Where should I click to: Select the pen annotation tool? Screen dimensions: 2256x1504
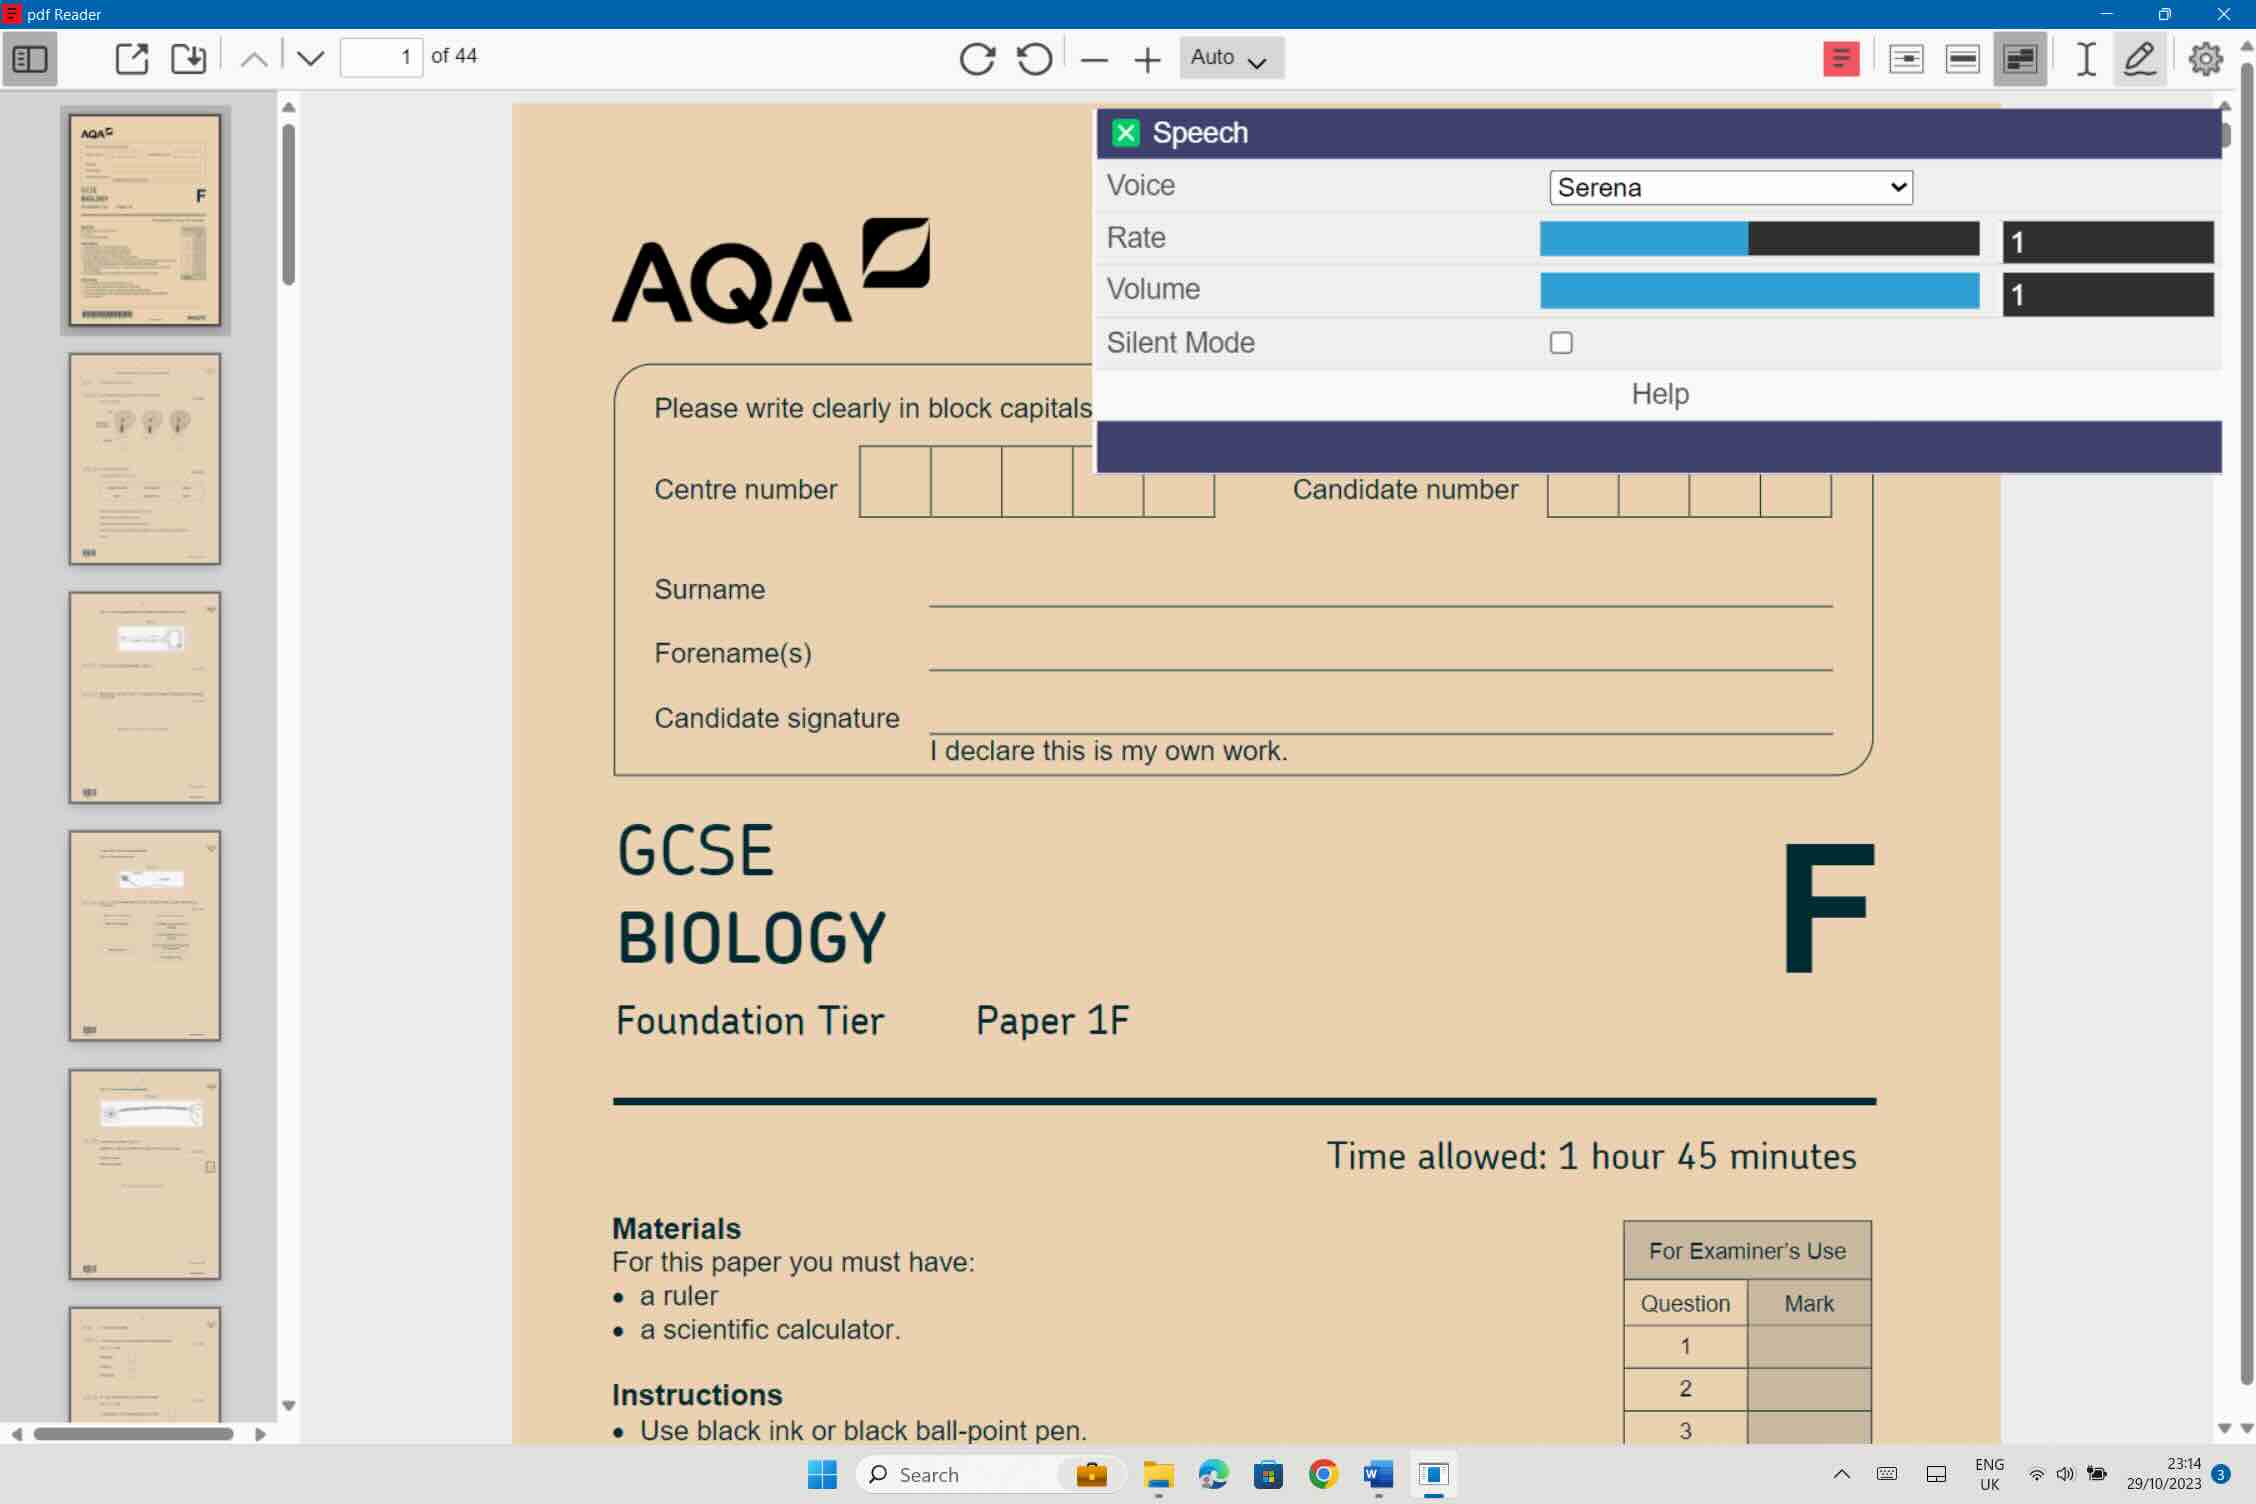[2139, 58]
